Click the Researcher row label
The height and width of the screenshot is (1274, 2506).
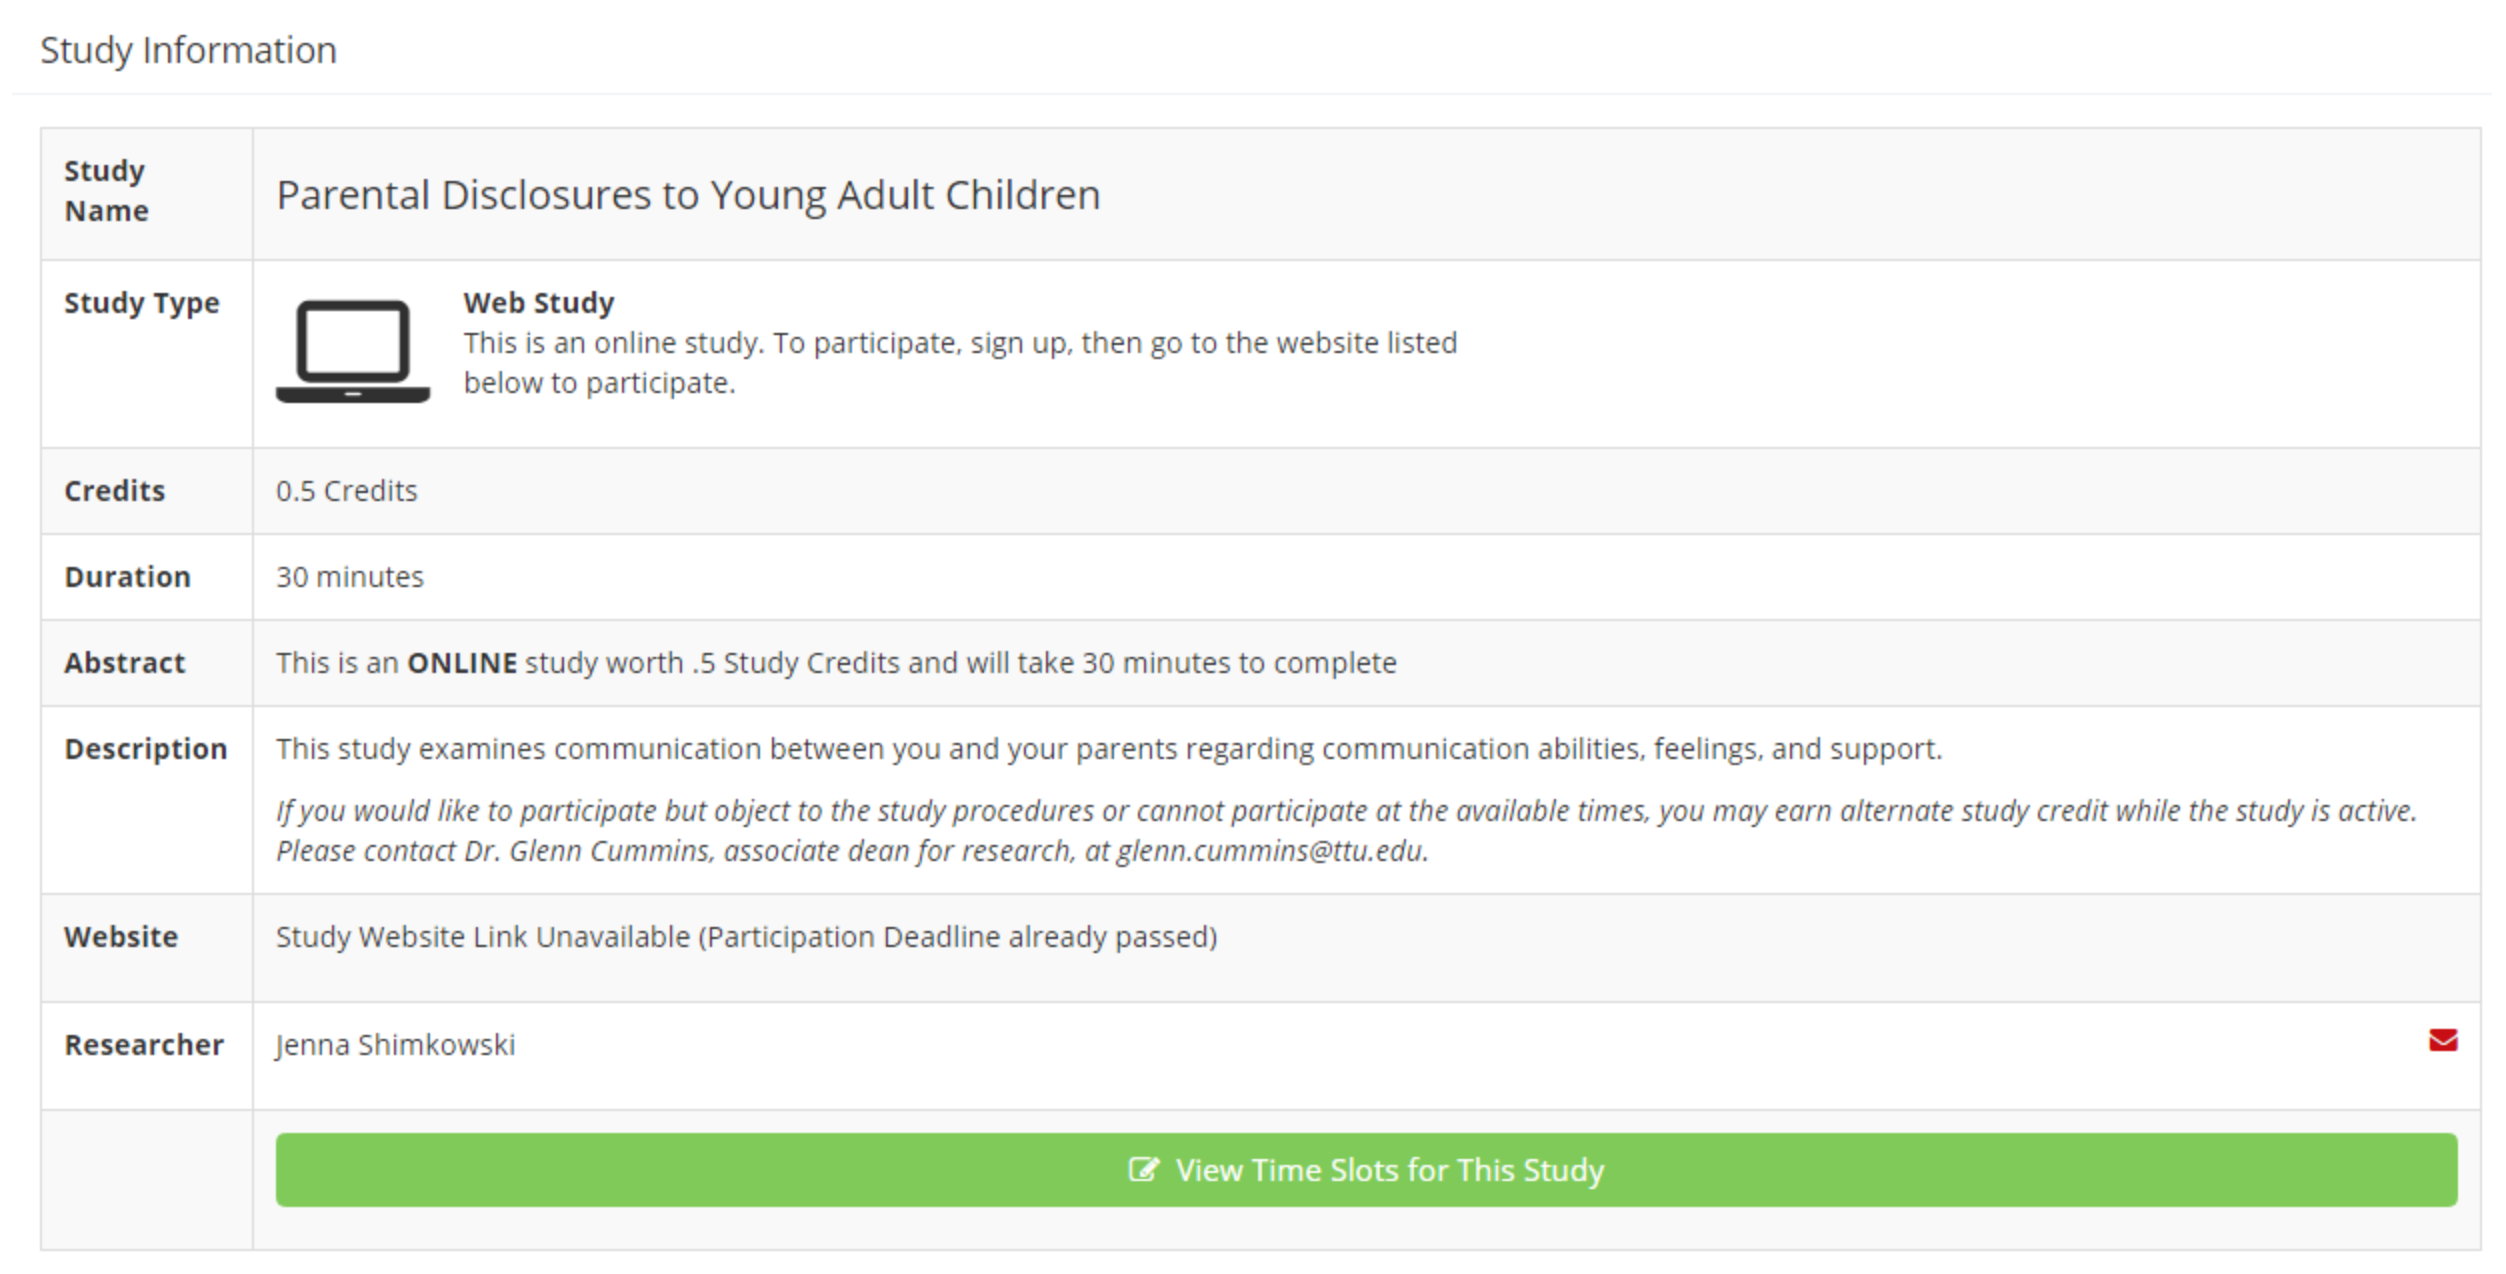pyautogui.click(x=143, y=1044)
